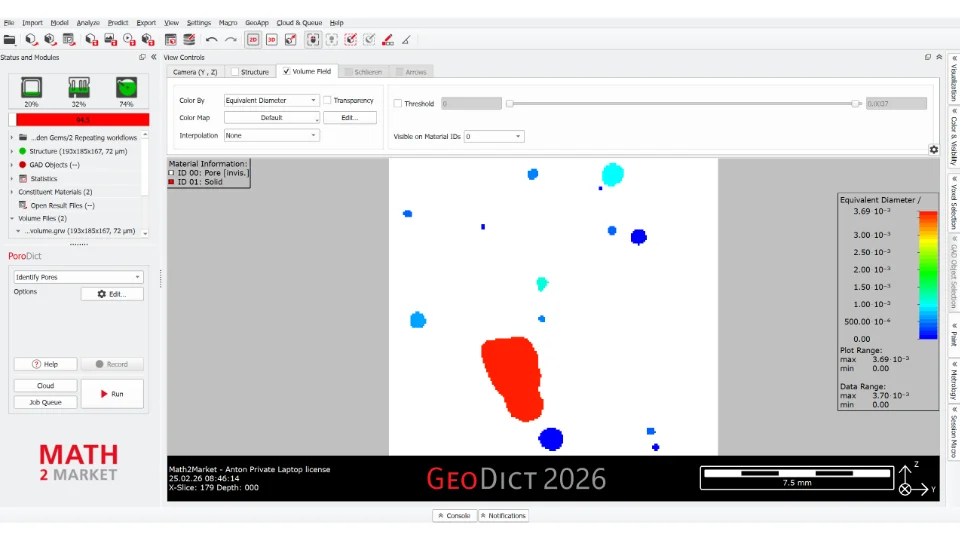This screenshot has height=540, width=960.
Task: Open the Analyze menu
Action: tap(88, 22)
